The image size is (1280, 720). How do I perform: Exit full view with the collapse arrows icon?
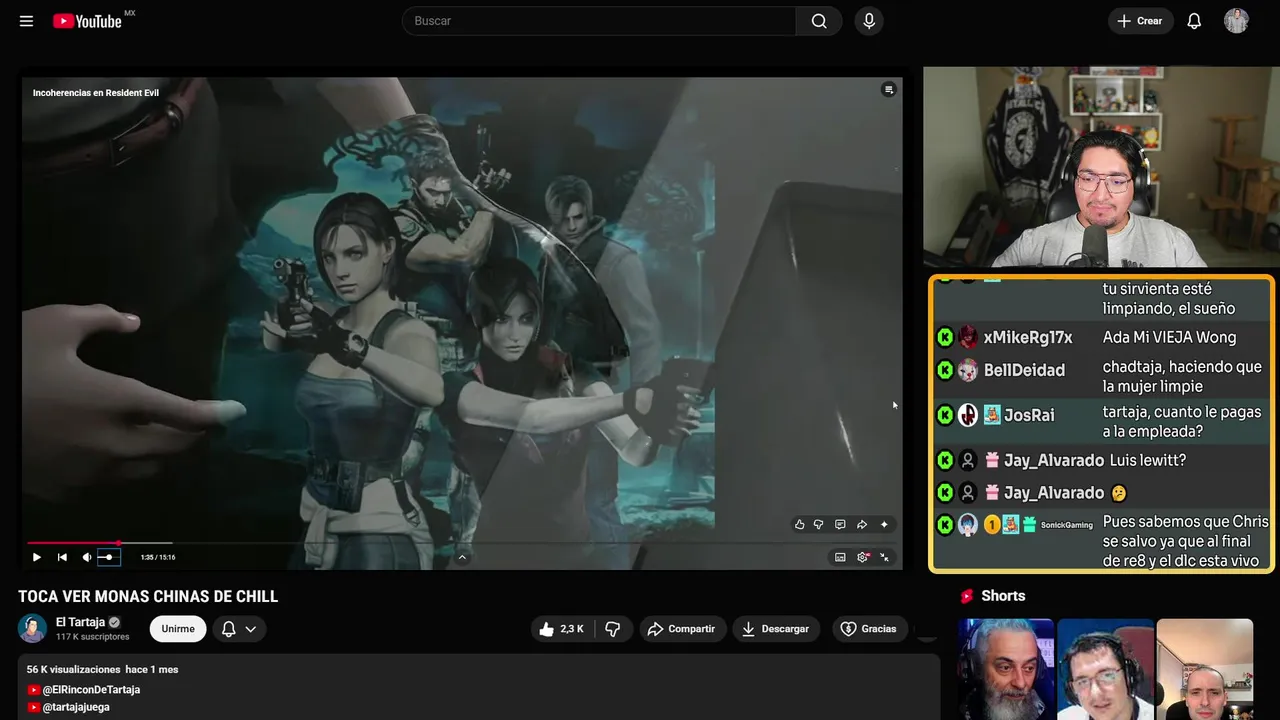coord(884,557)
